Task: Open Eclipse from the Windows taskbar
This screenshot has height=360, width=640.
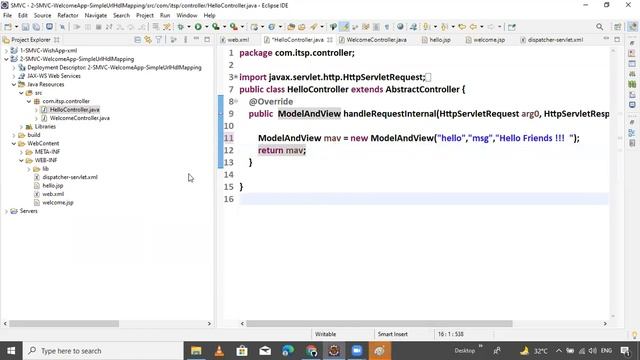Action: point(333,351)
